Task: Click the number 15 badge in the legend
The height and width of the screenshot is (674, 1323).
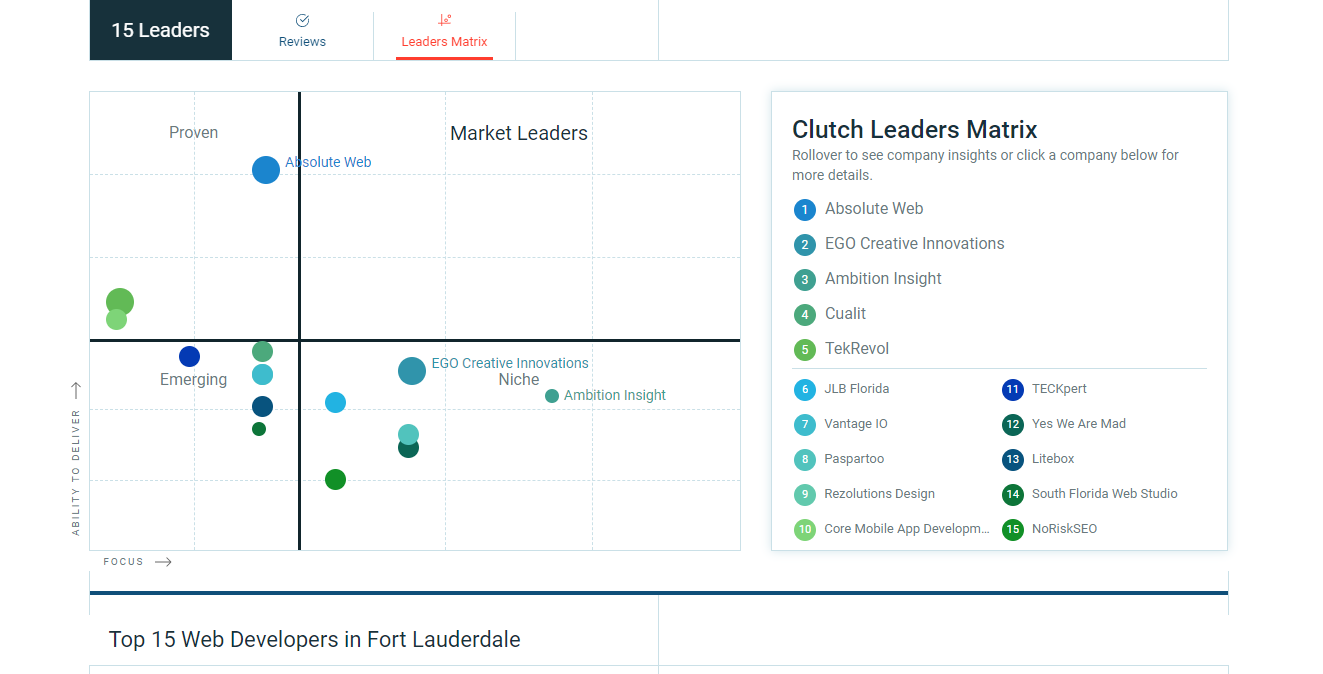Action: coord(1013,530)
